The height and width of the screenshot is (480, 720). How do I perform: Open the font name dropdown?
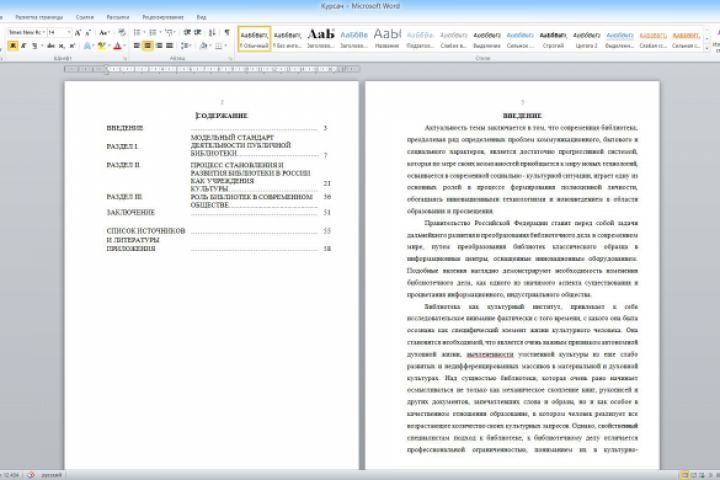click(44, 33)
